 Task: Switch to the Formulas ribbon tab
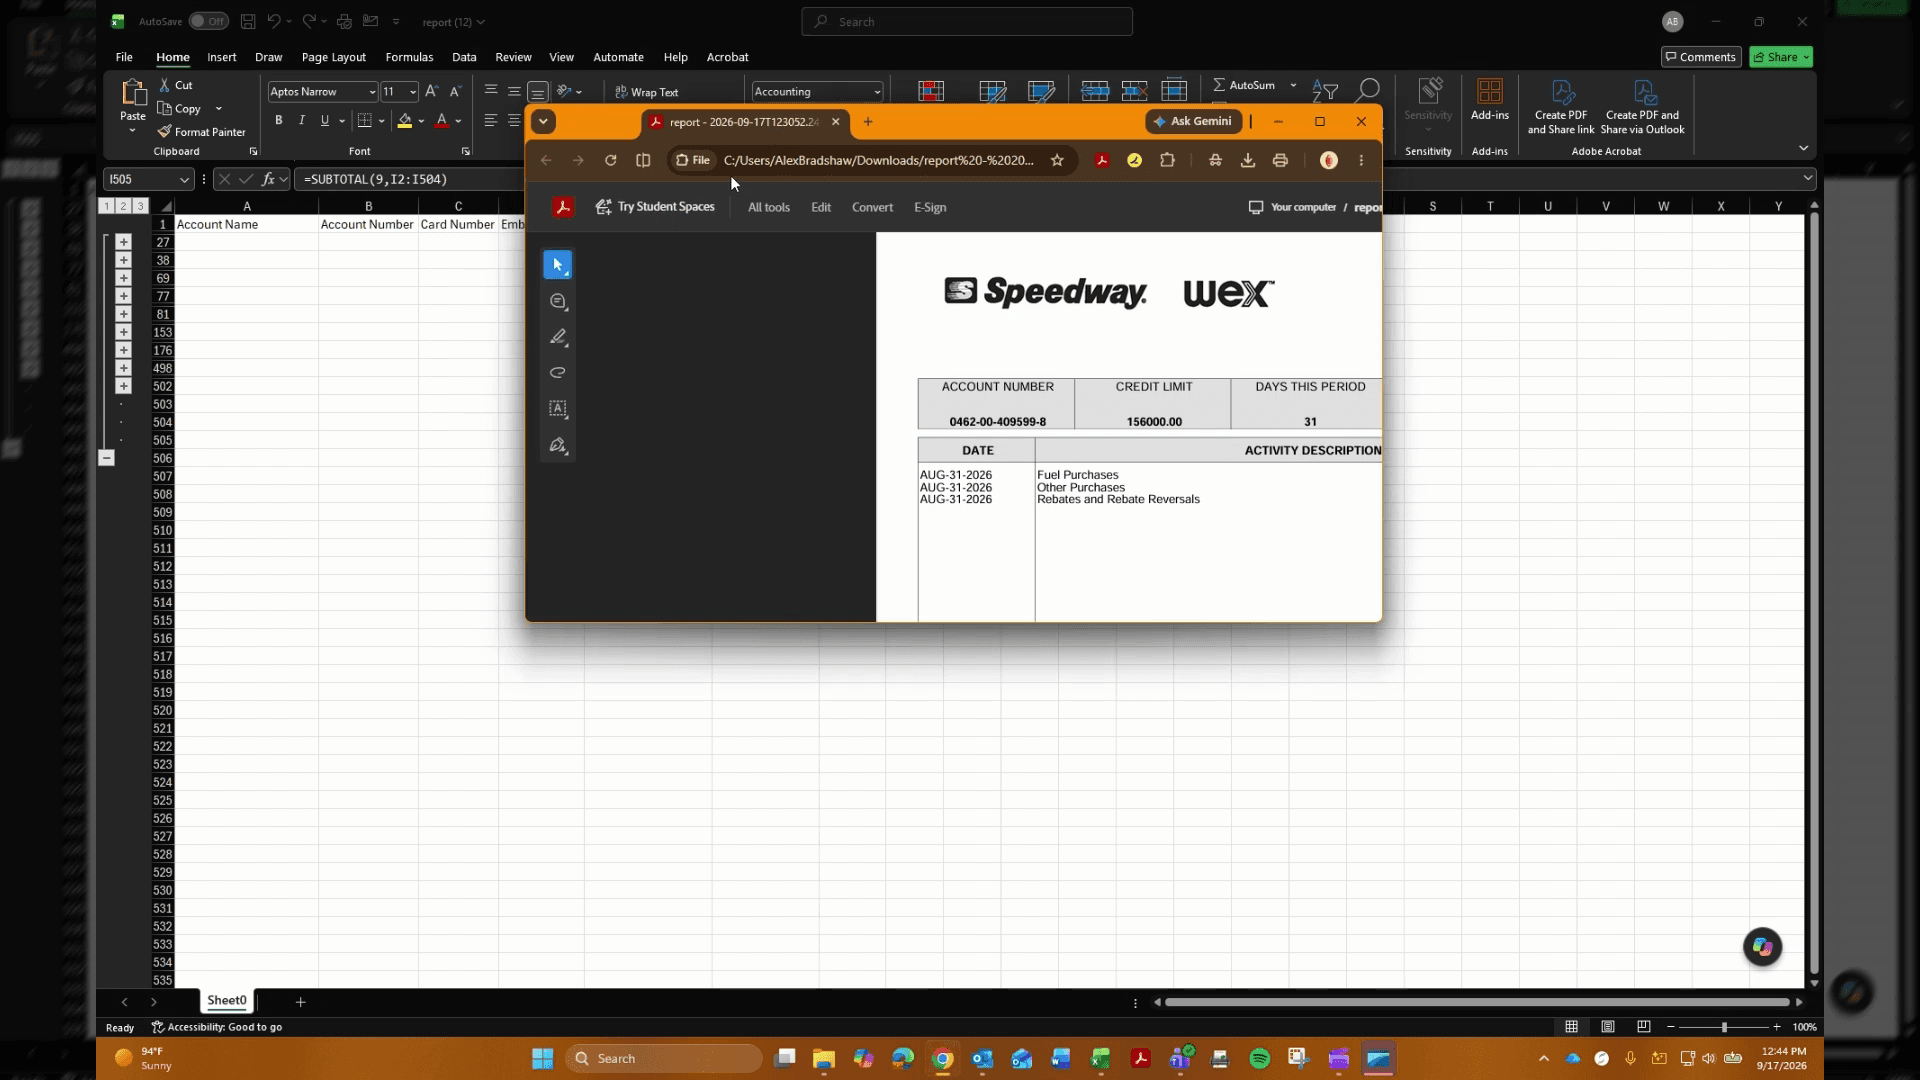click(409, 57)
